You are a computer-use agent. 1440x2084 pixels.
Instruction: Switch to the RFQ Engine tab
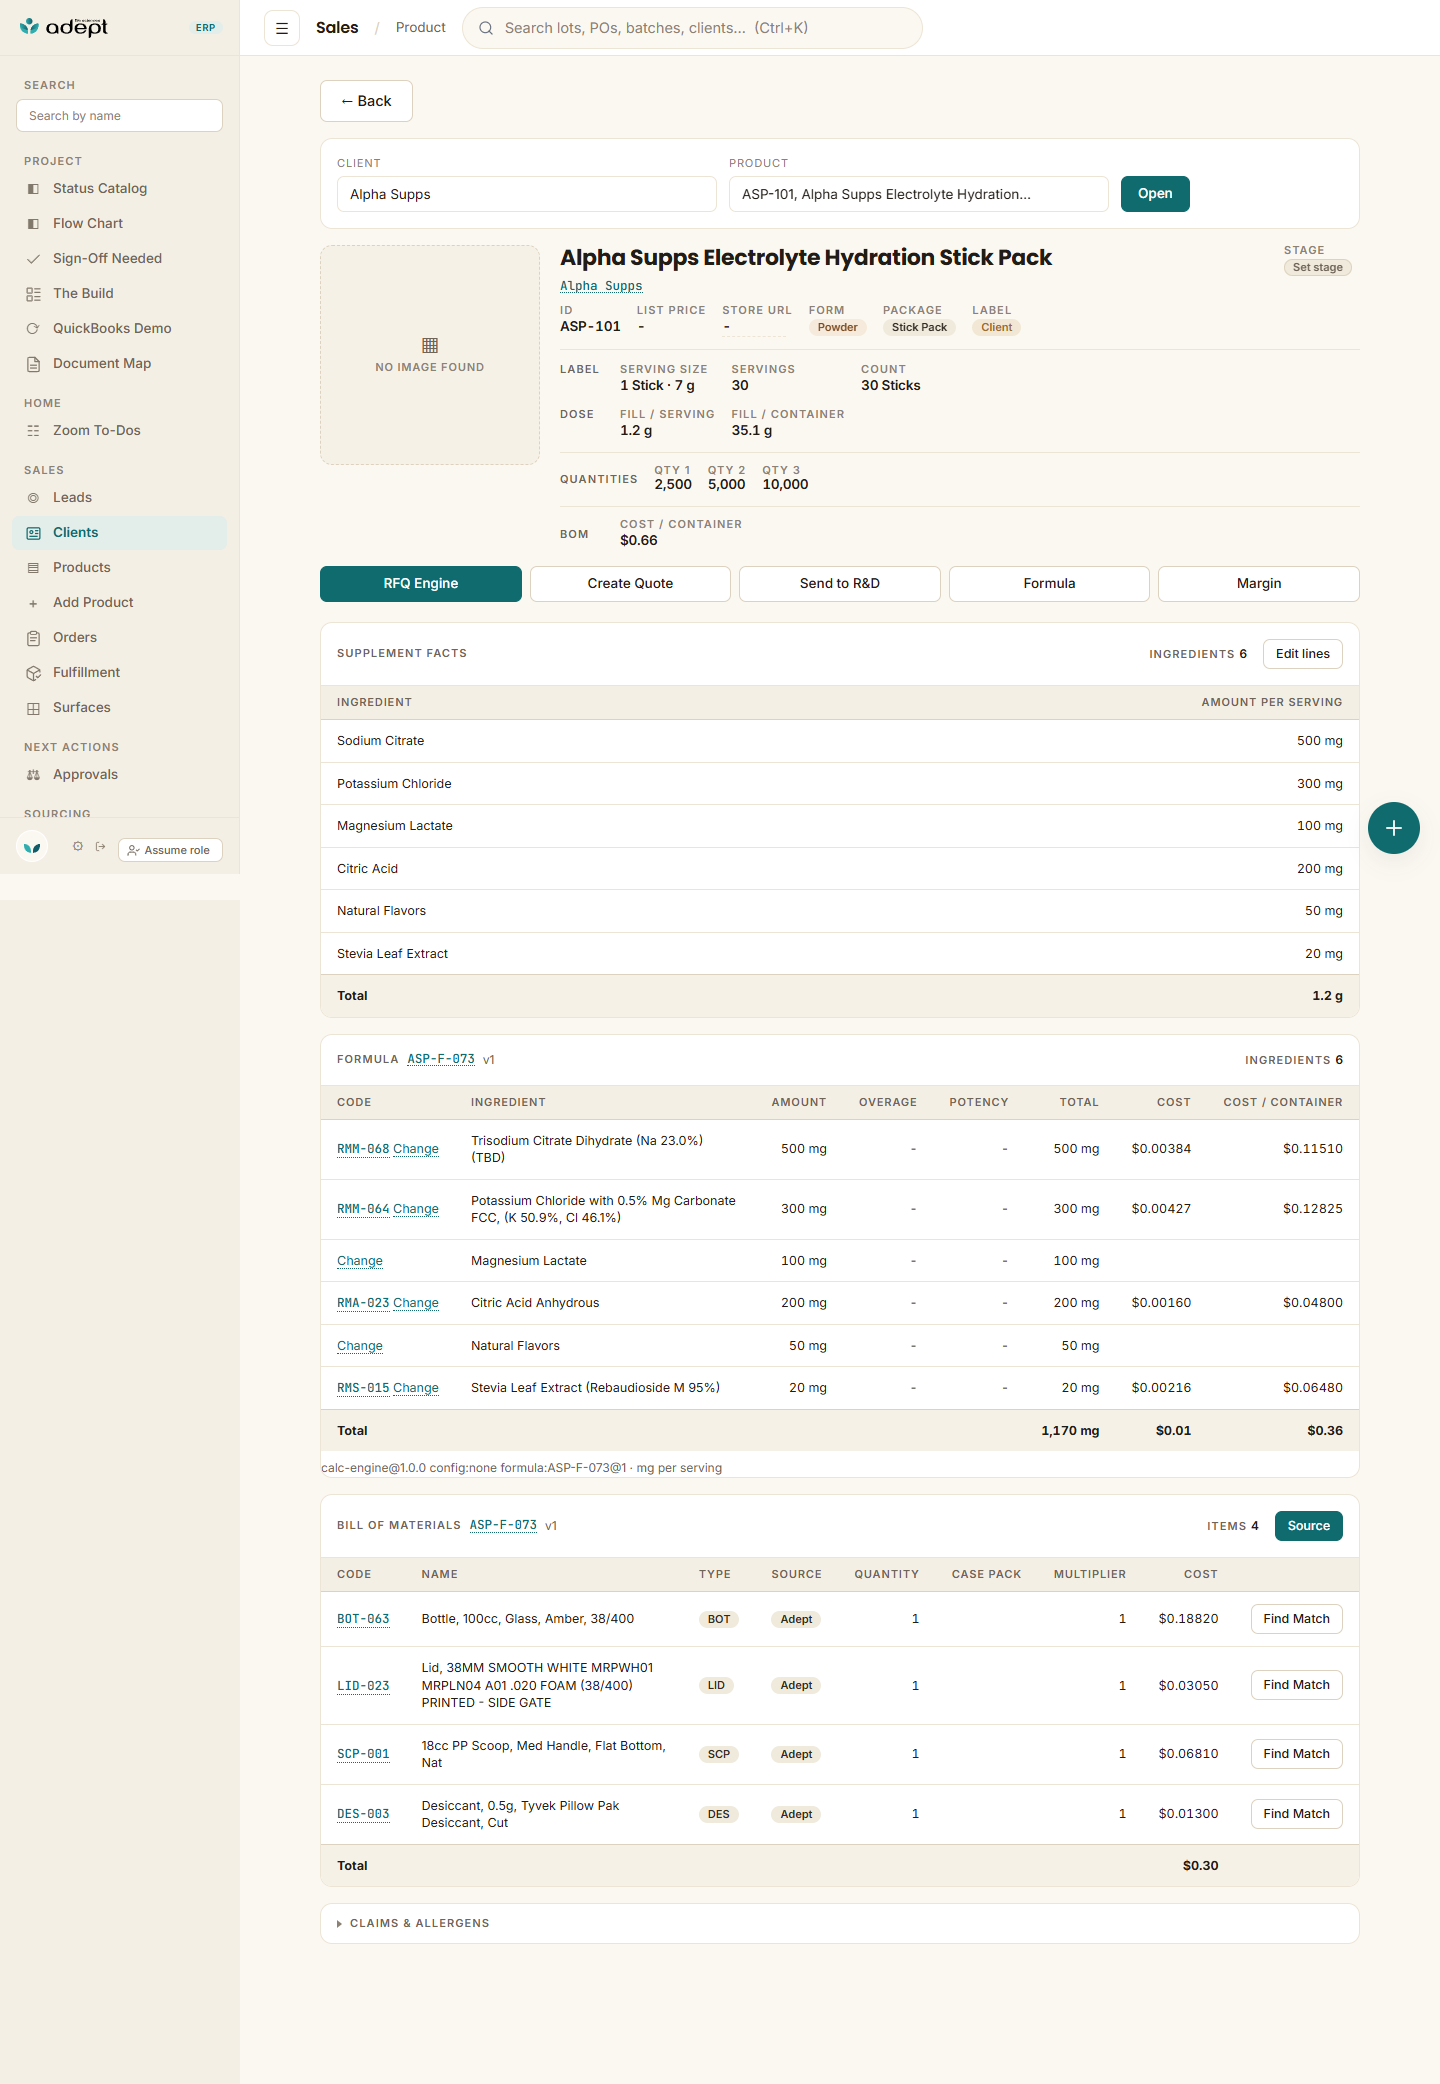click(421, 584)
